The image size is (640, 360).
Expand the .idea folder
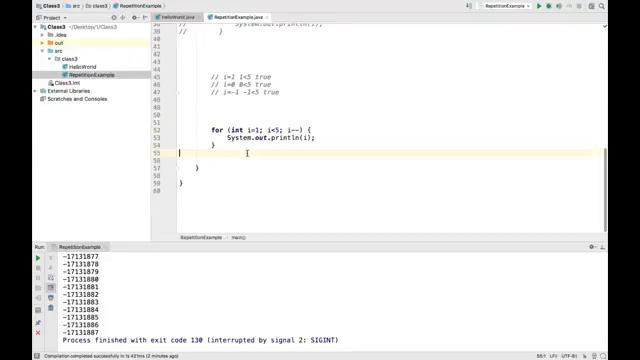(x=42, y=35)
